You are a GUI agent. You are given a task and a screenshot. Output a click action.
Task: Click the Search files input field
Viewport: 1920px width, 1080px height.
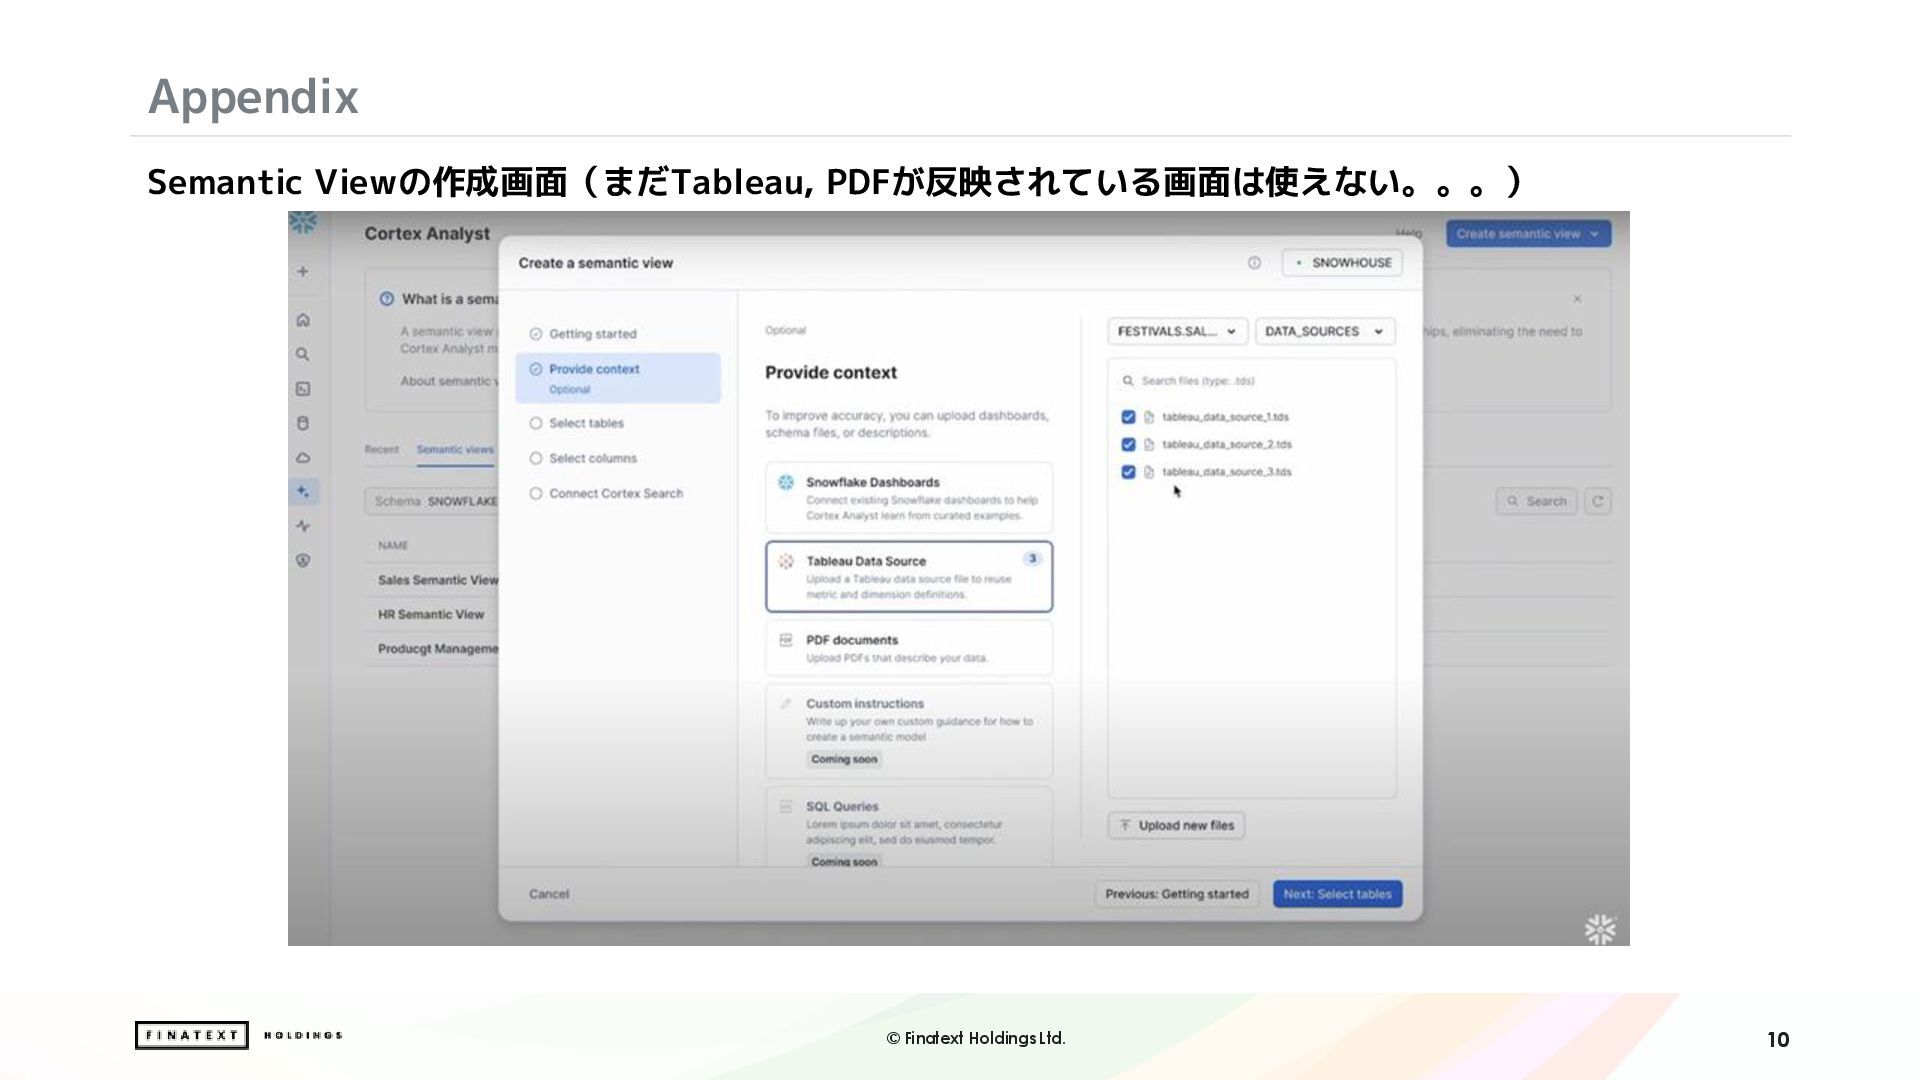coord(1251,381)
